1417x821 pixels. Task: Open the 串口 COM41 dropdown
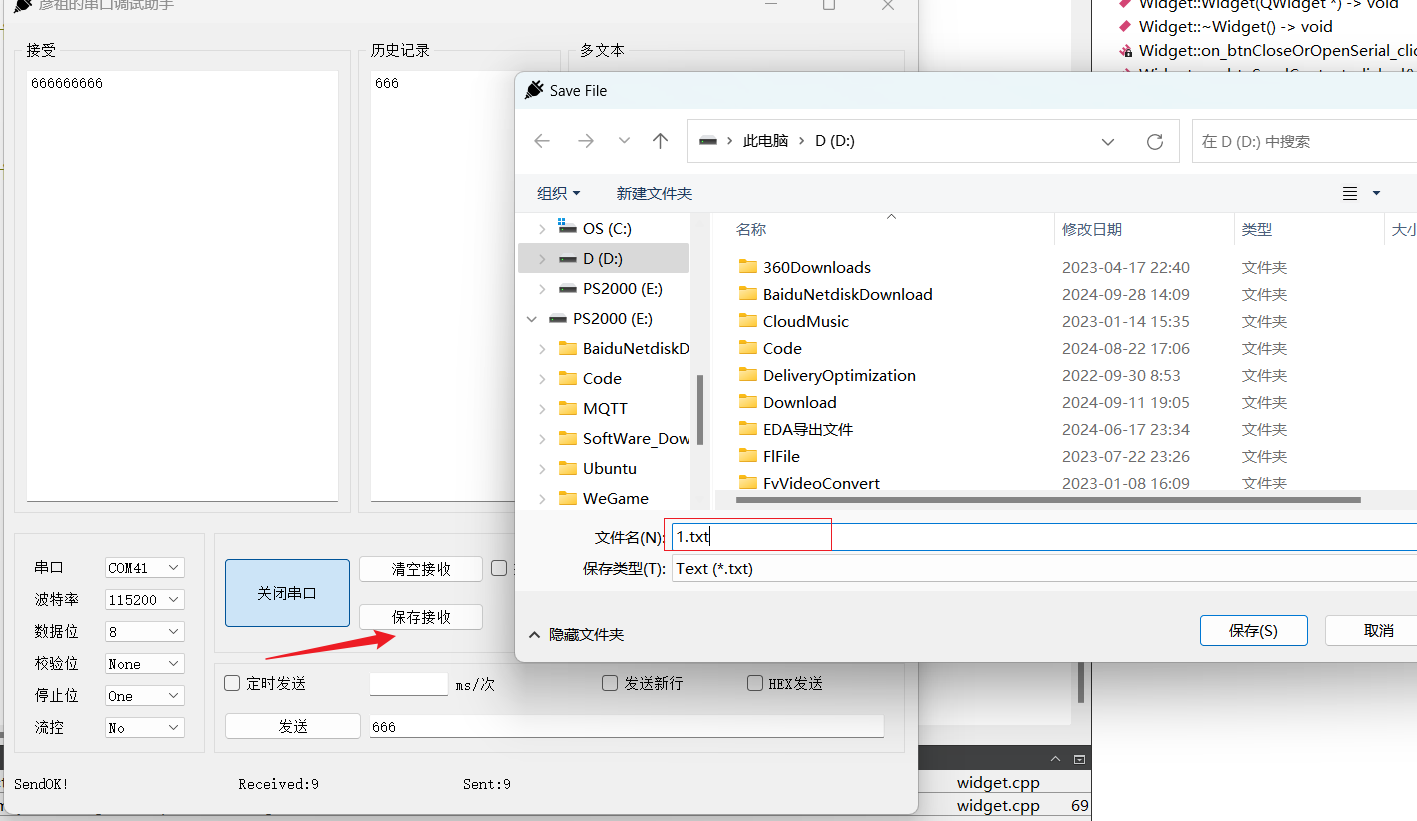coord(145,568)
